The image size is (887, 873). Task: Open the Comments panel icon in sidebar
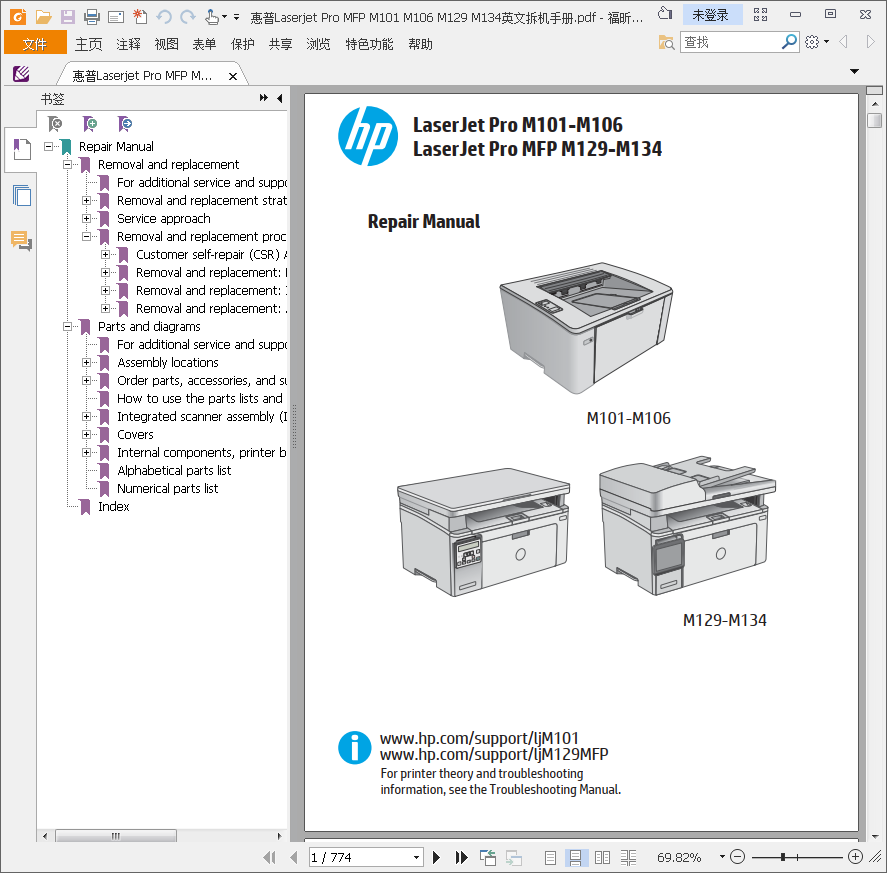[21, 240]
